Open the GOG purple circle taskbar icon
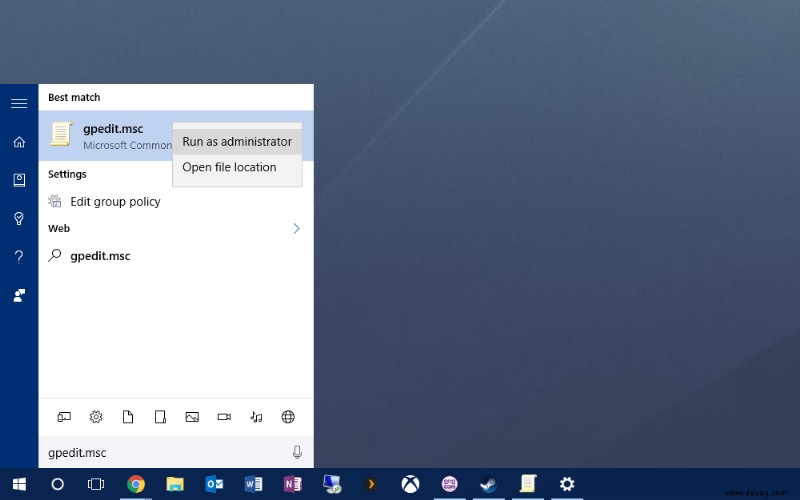This screenshot has width=800, height=500. [449, 484]
